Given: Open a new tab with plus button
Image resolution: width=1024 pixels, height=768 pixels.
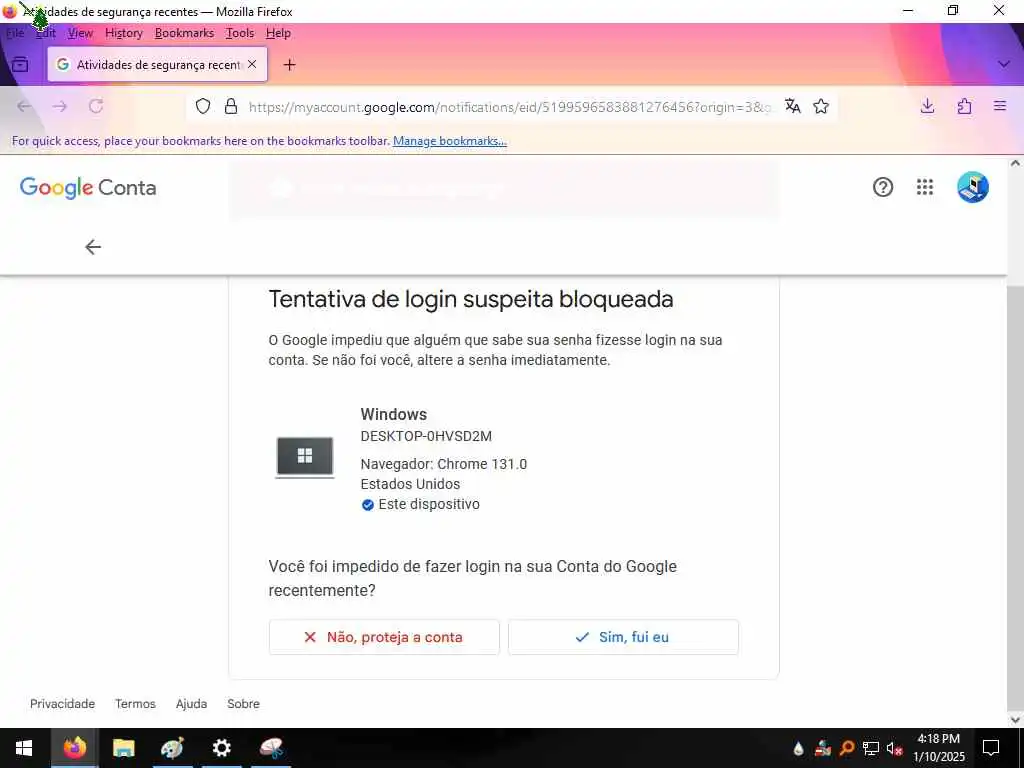Looking at the screenshot, I should (289, 65).
